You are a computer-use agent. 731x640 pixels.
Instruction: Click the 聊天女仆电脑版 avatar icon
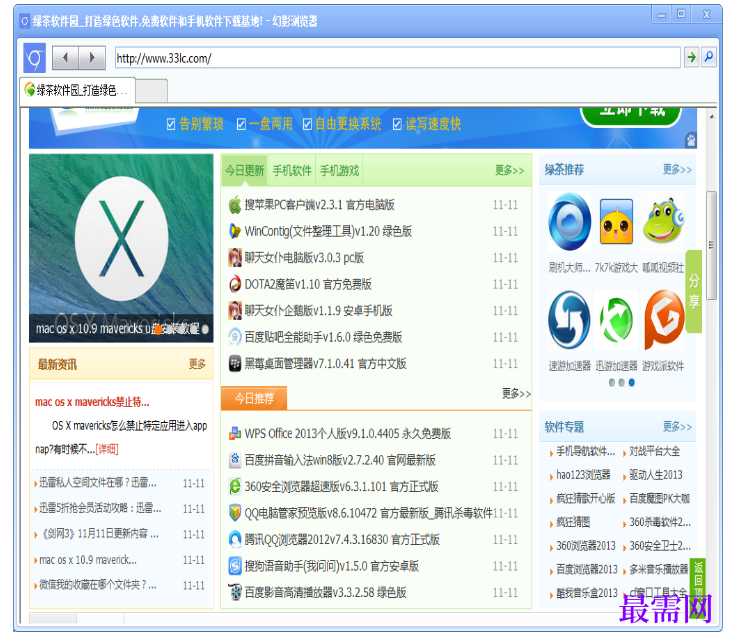(x=235, y=258)
